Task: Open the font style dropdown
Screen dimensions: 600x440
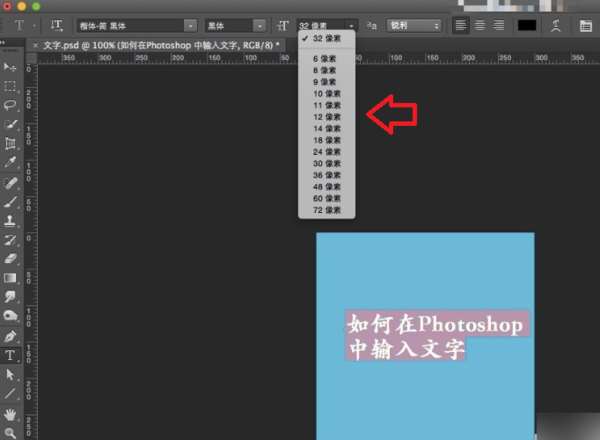Action: (260, 26)
